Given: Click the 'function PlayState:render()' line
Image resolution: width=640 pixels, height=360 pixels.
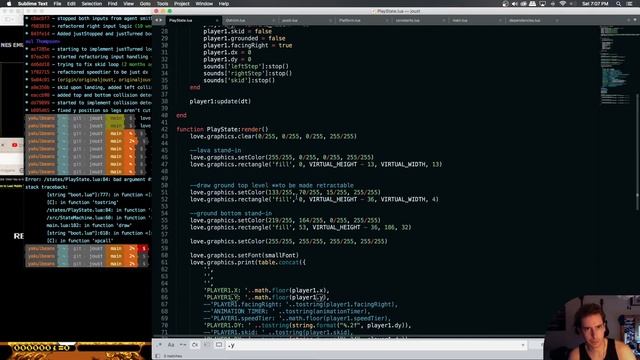Looking at the screenshot, I should click(x=222, y=129).
